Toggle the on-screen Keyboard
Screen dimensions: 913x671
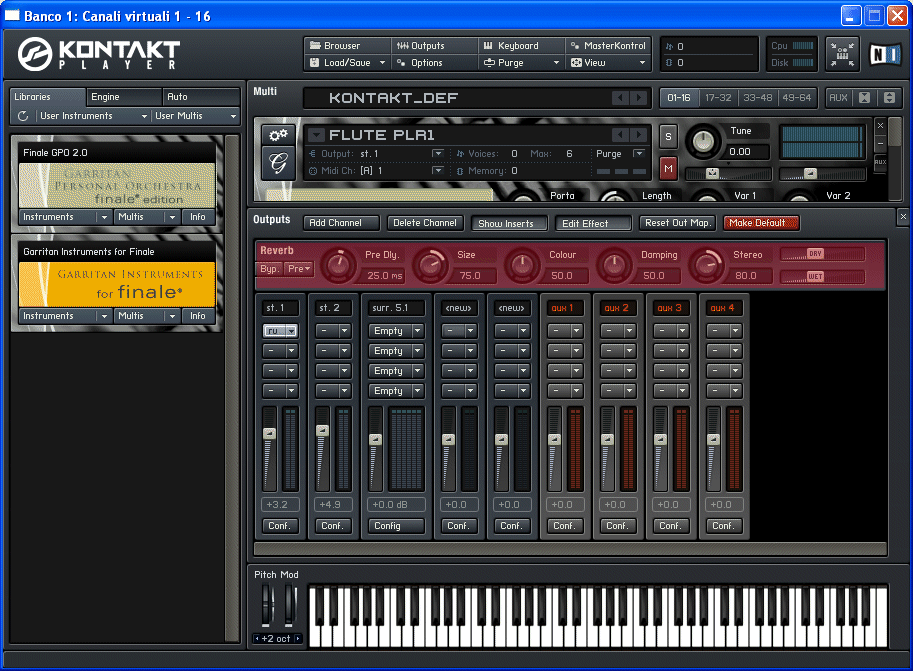[521, 45]
